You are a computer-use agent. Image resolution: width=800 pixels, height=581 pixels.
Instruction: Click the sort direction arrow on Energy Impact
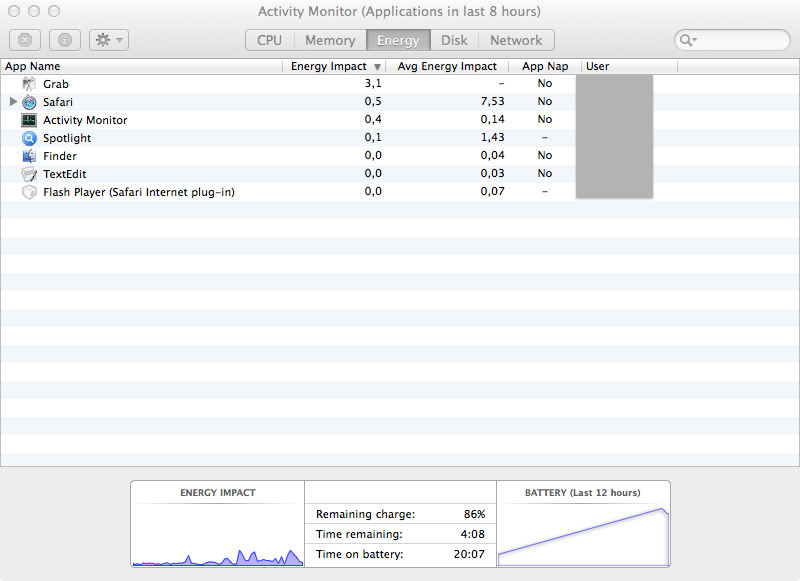tap(377, 67)
